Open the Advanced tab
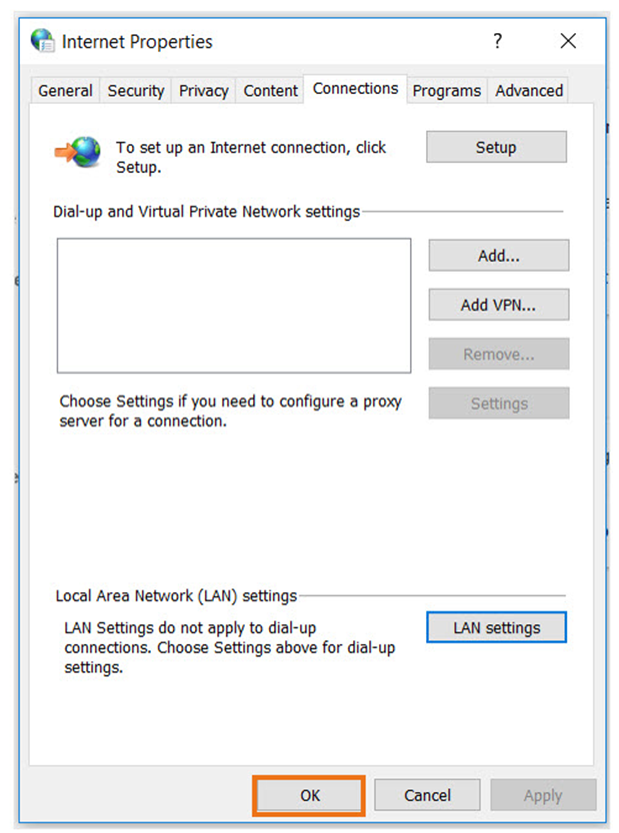Image resolution: width=619 pixels, height=833 pixels. (x=528, y=90)
